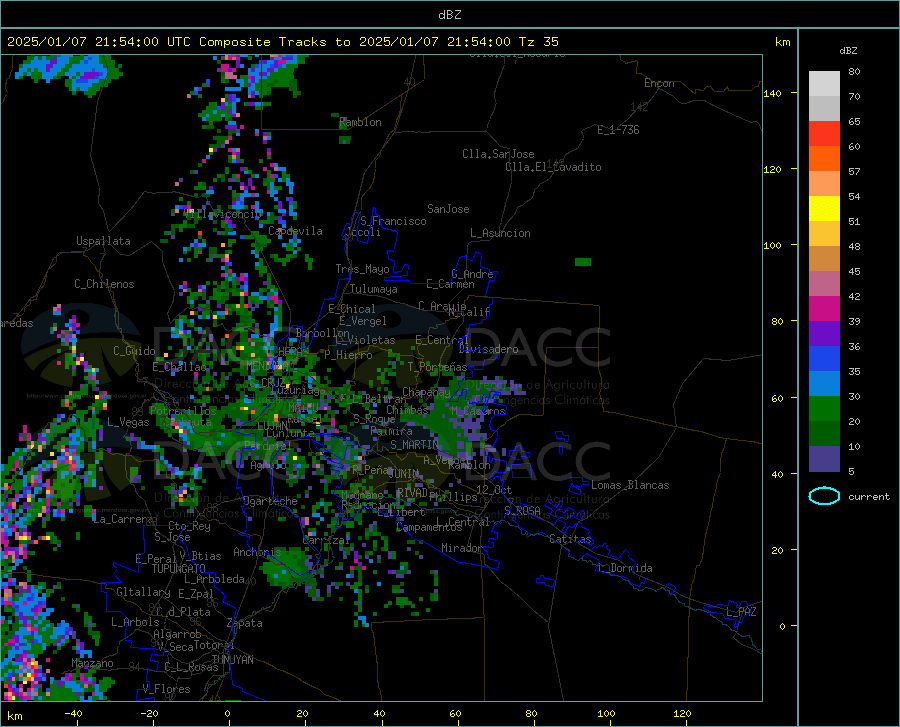The width and height of the screenshot is (900, 727).
Task: Click the white 80 dBZ legend swatch
Action: [x=824, y=84]
